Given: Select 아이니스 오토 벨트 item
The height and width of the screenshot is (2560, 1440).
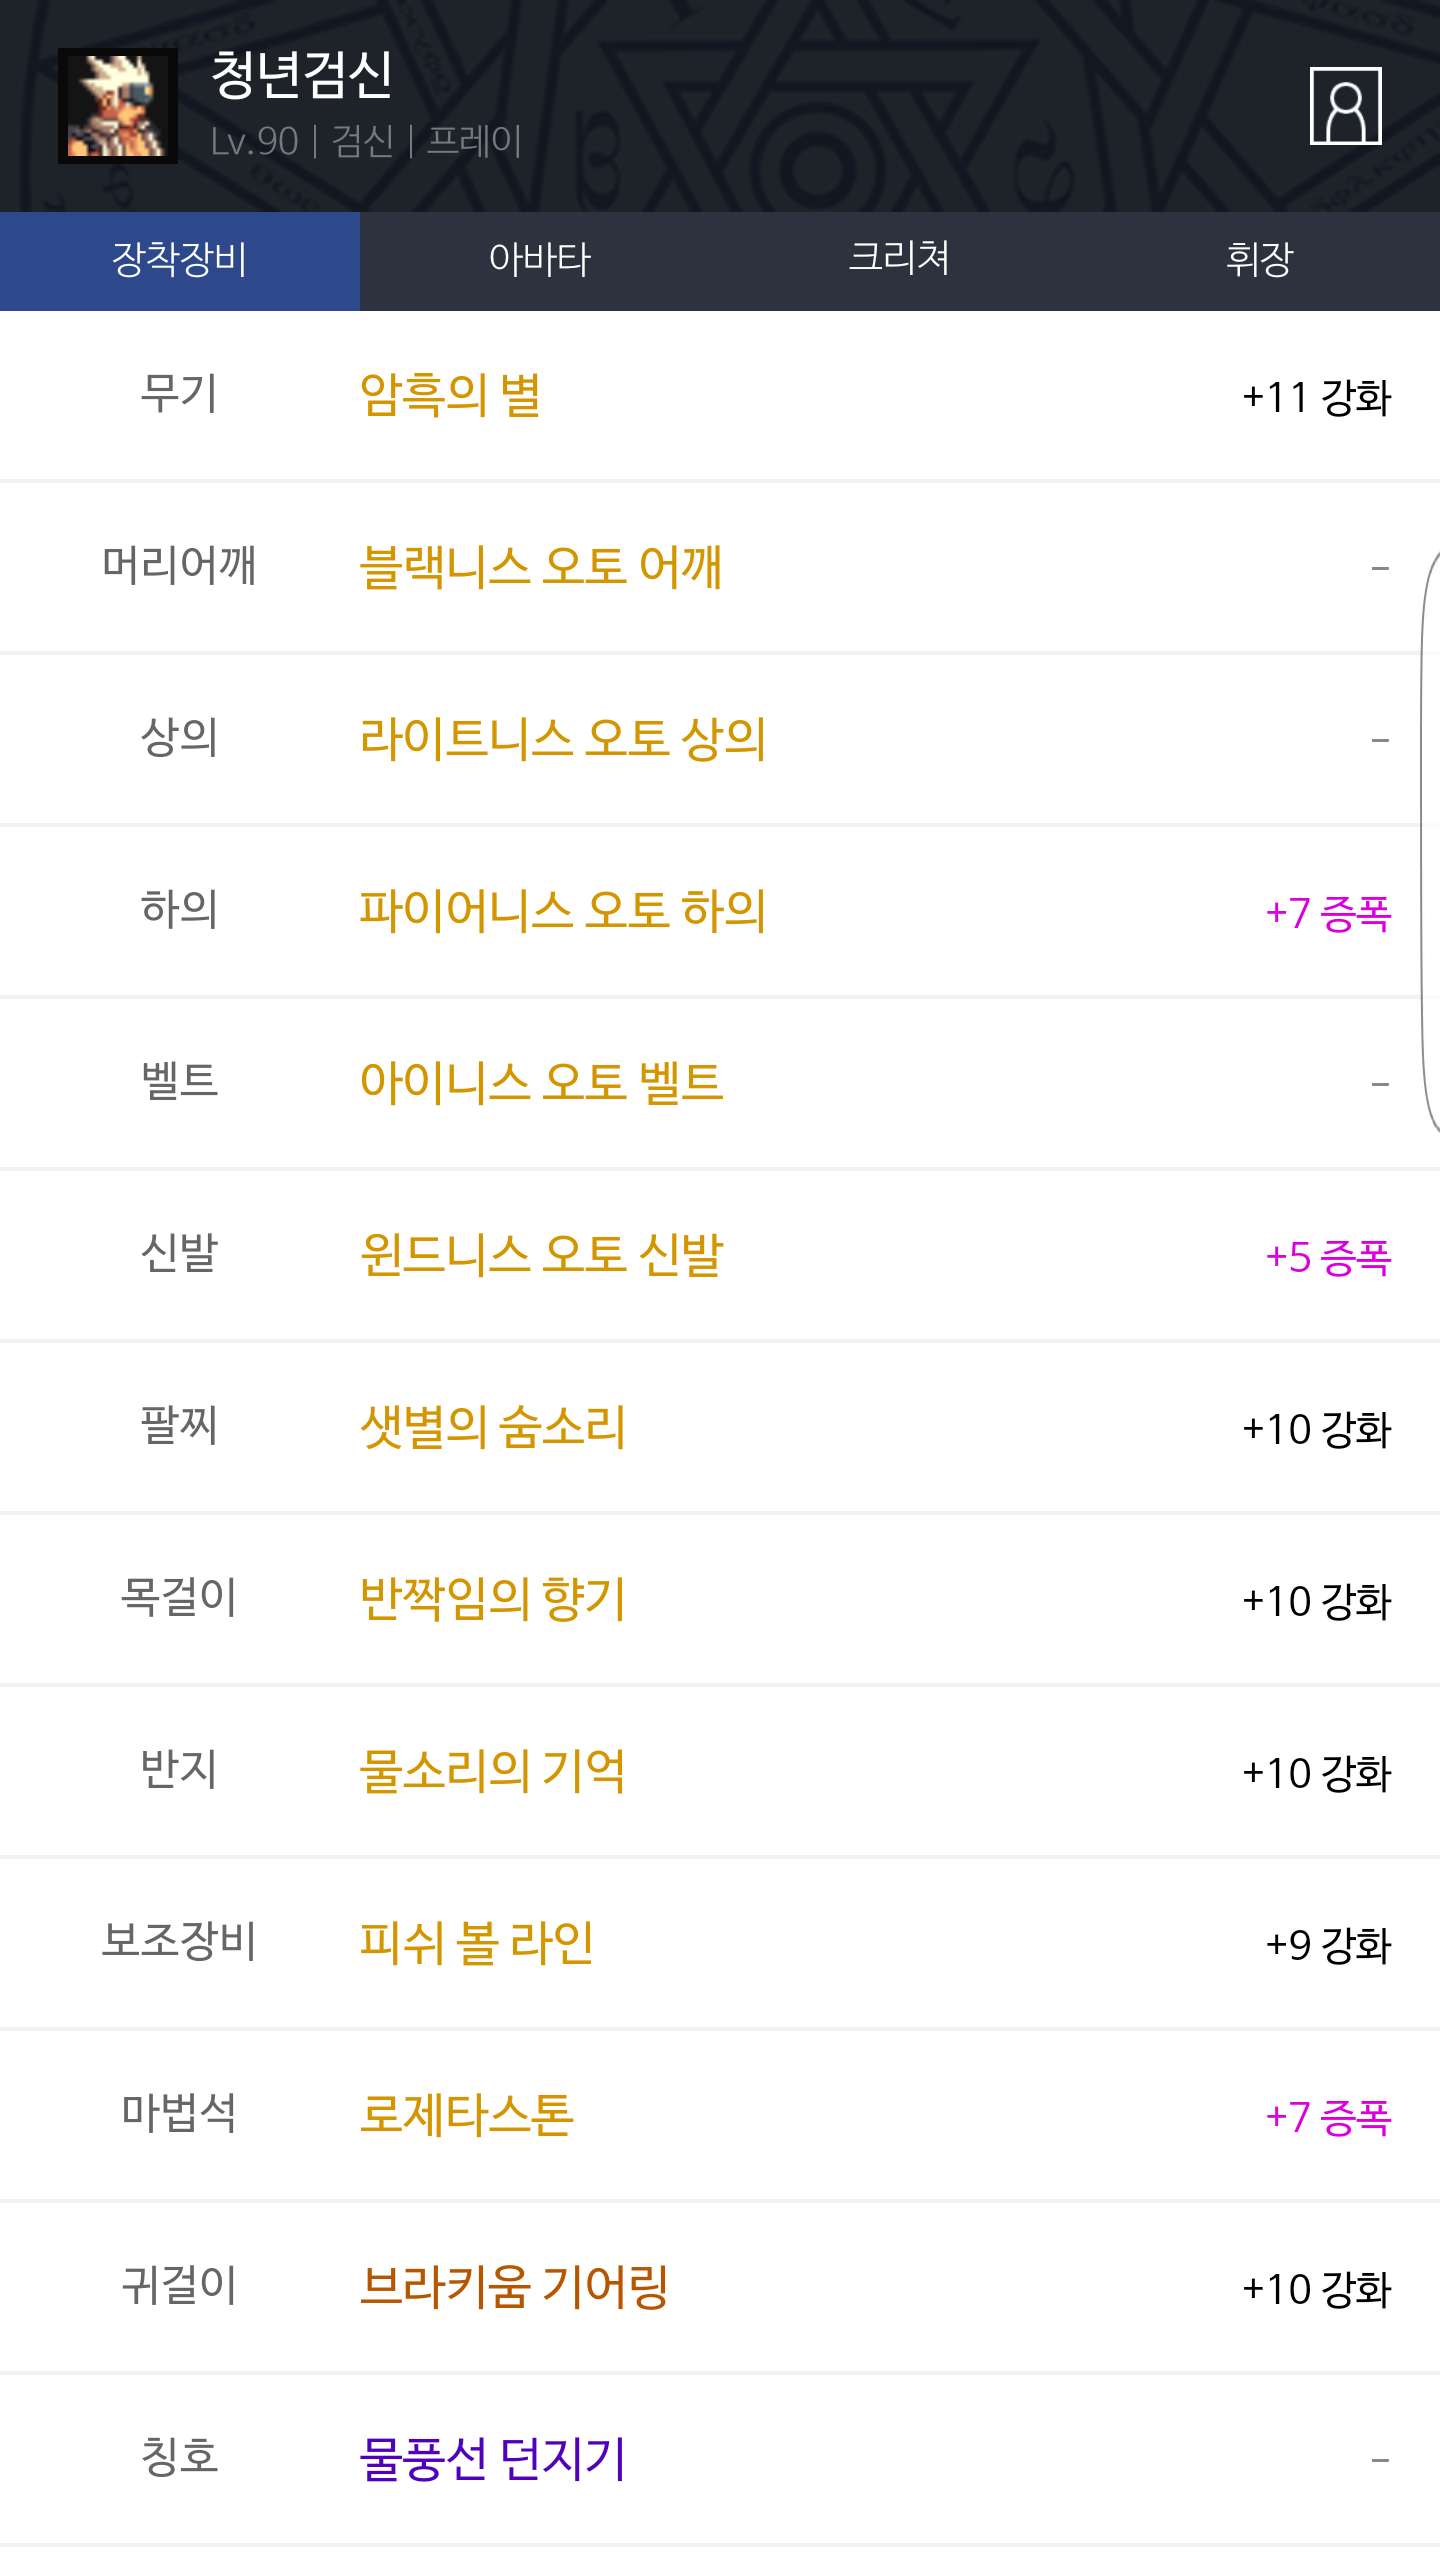Looking at the screenshot, I should click(541, 1084).
